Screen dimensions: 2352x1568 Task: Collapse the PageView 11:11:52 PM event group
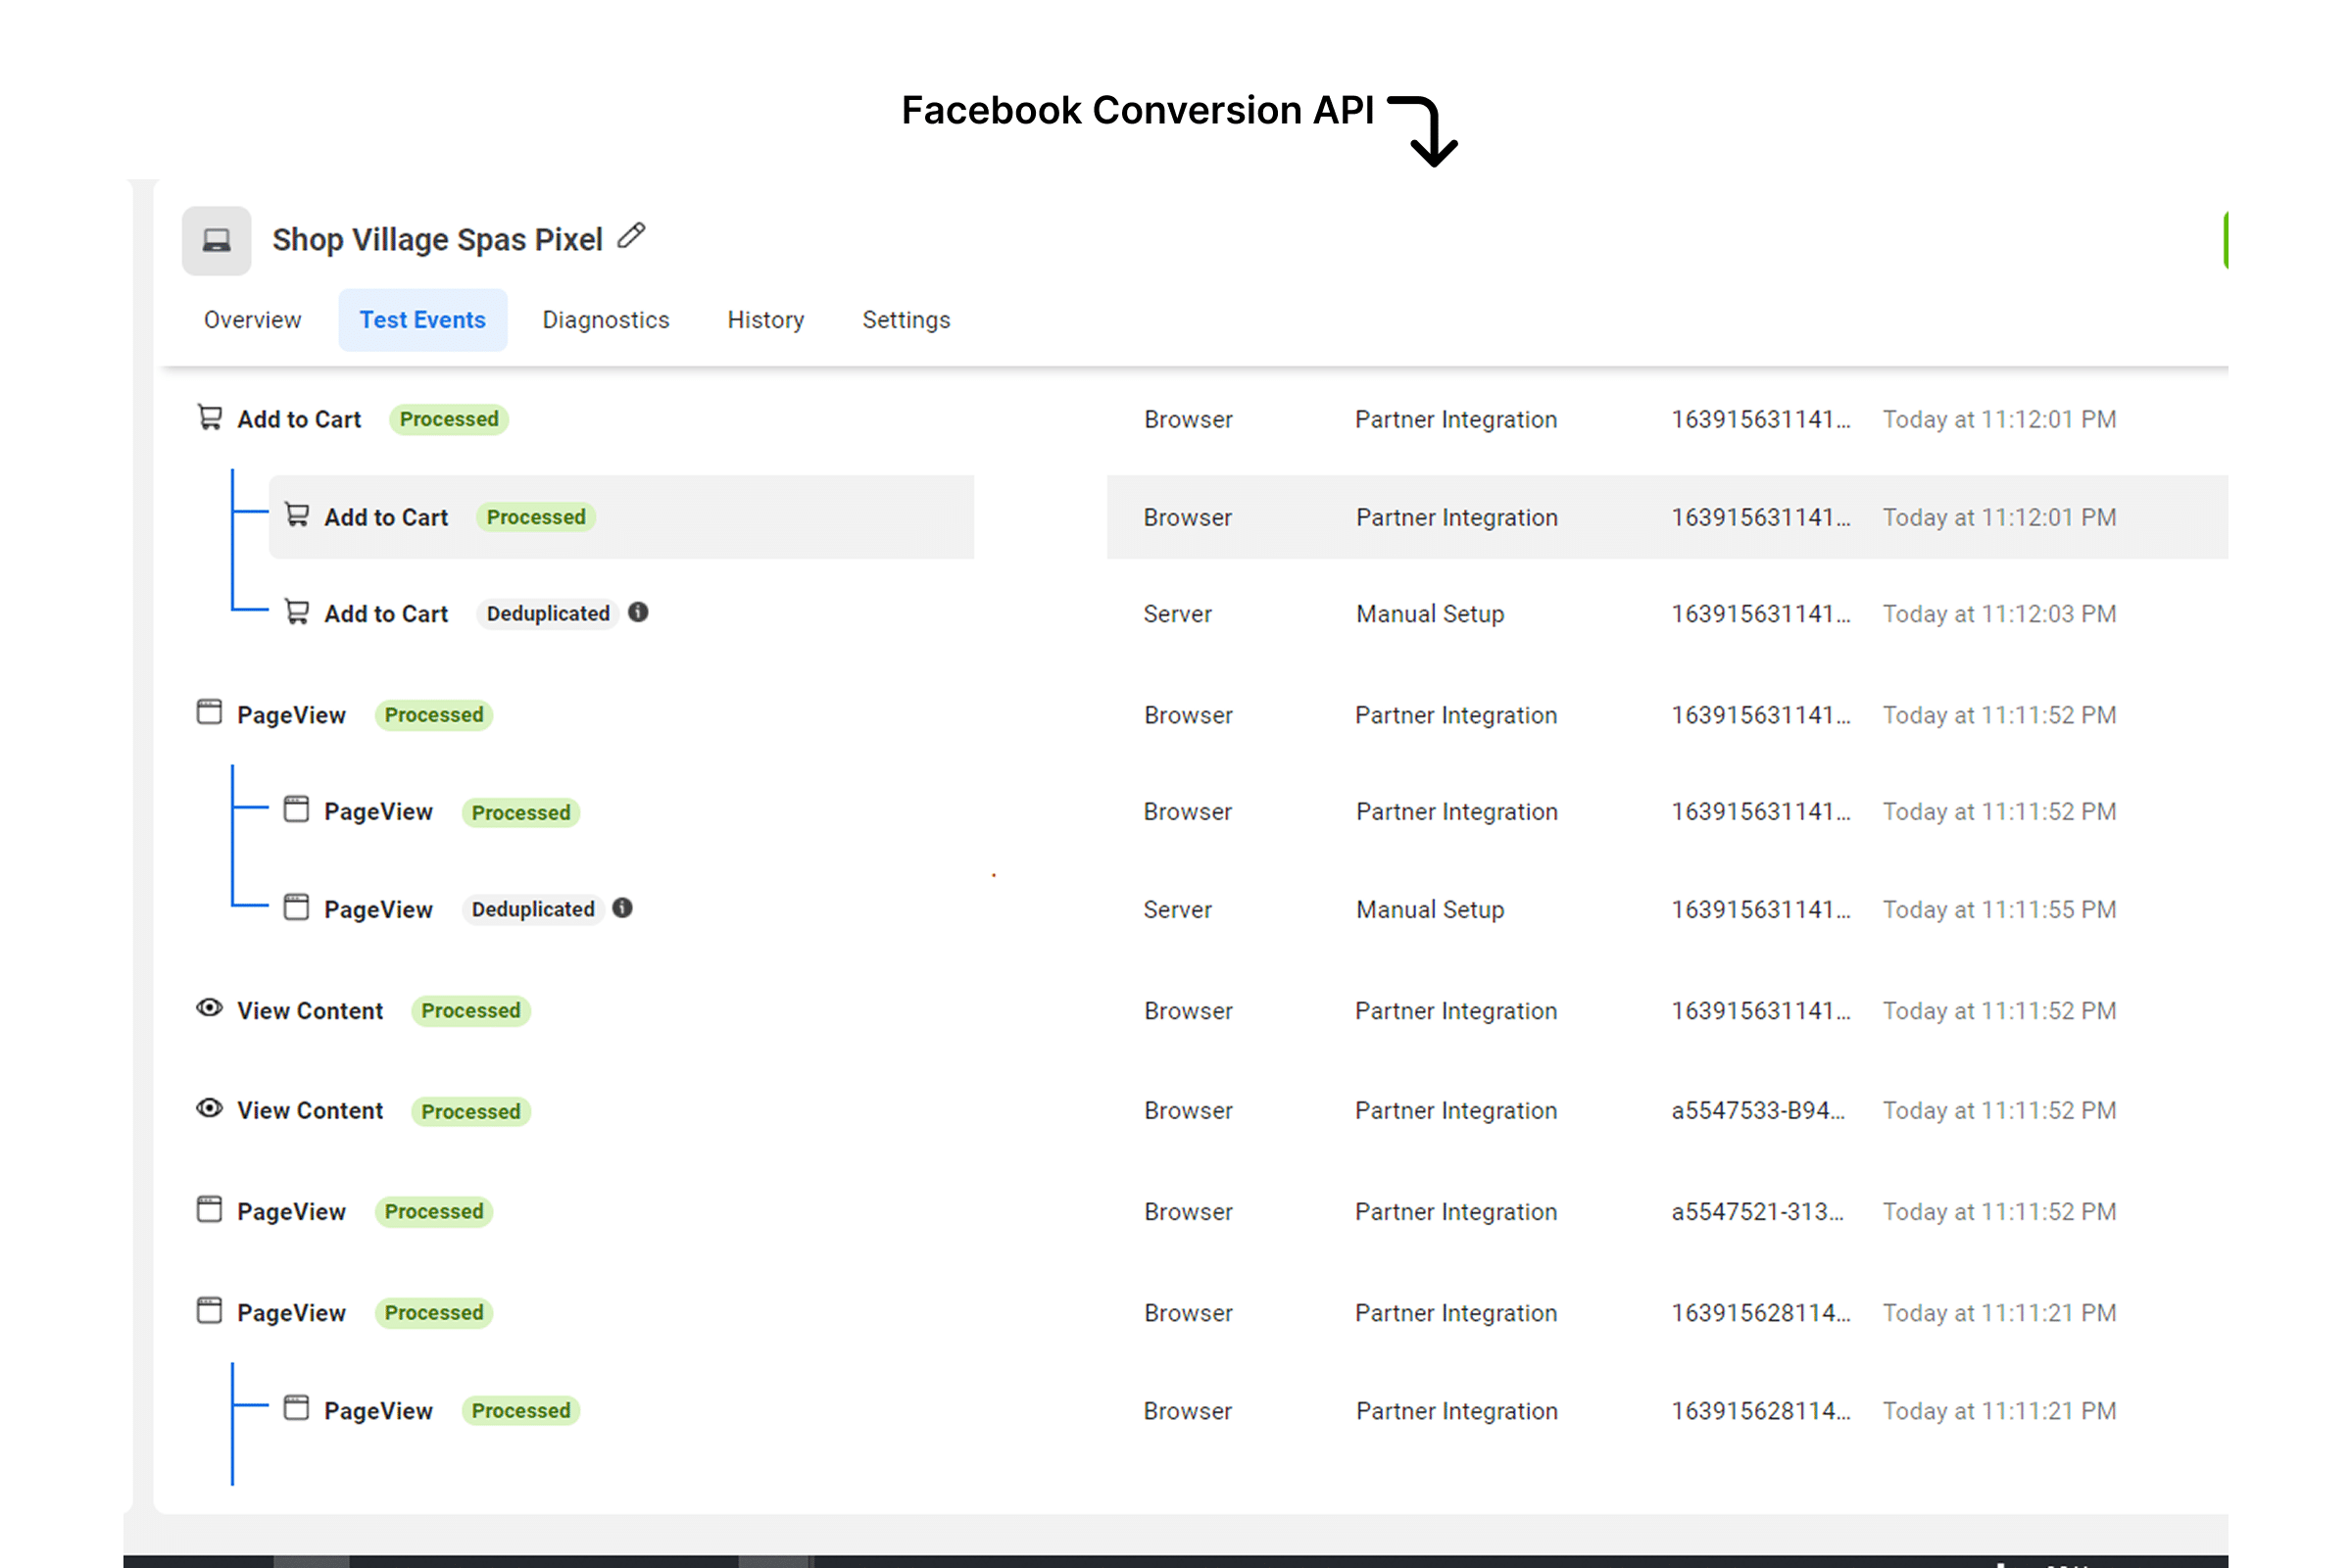pos(290,715)
